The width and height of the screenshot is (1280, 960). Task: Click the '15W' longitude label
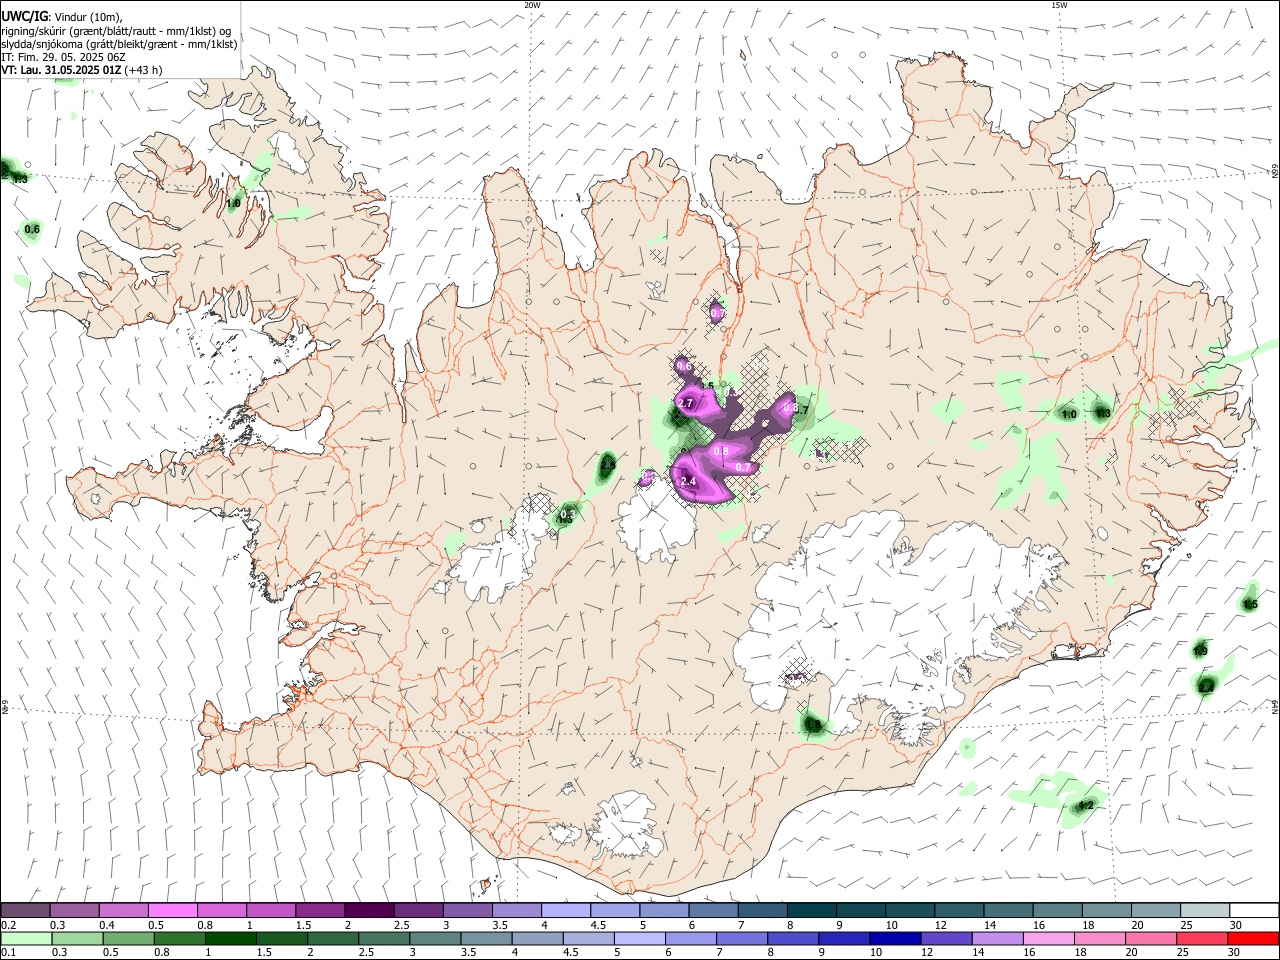(x=1059, y=5)
